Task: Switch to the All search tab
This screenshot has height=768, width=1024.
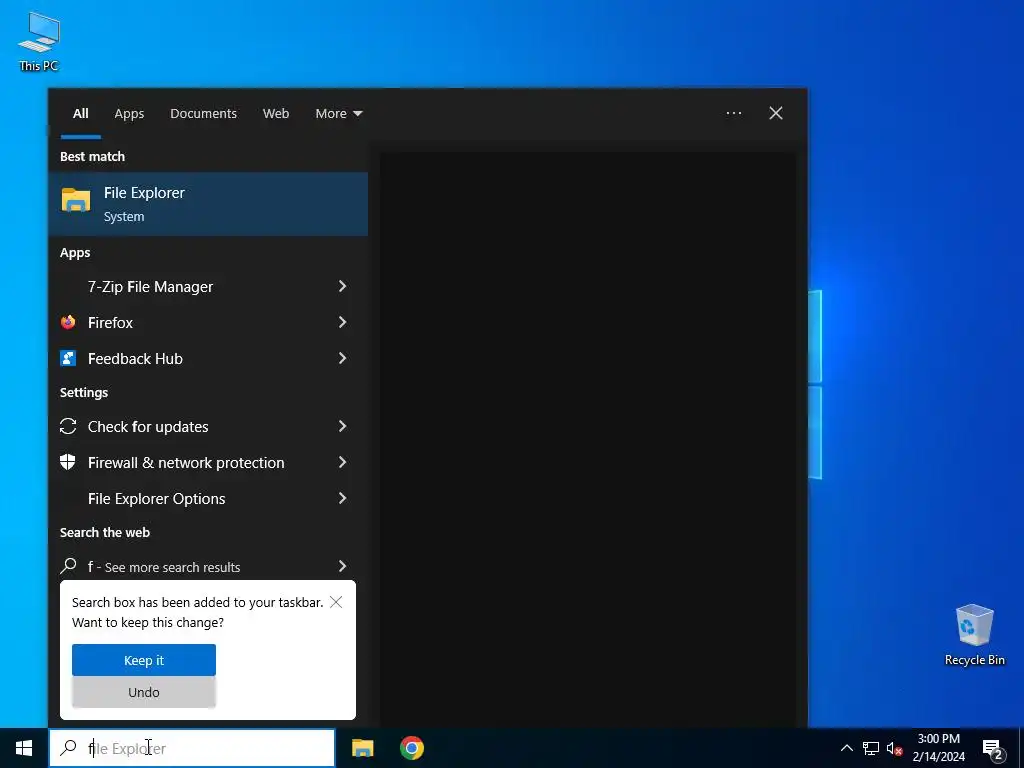Action: [80, 114]
